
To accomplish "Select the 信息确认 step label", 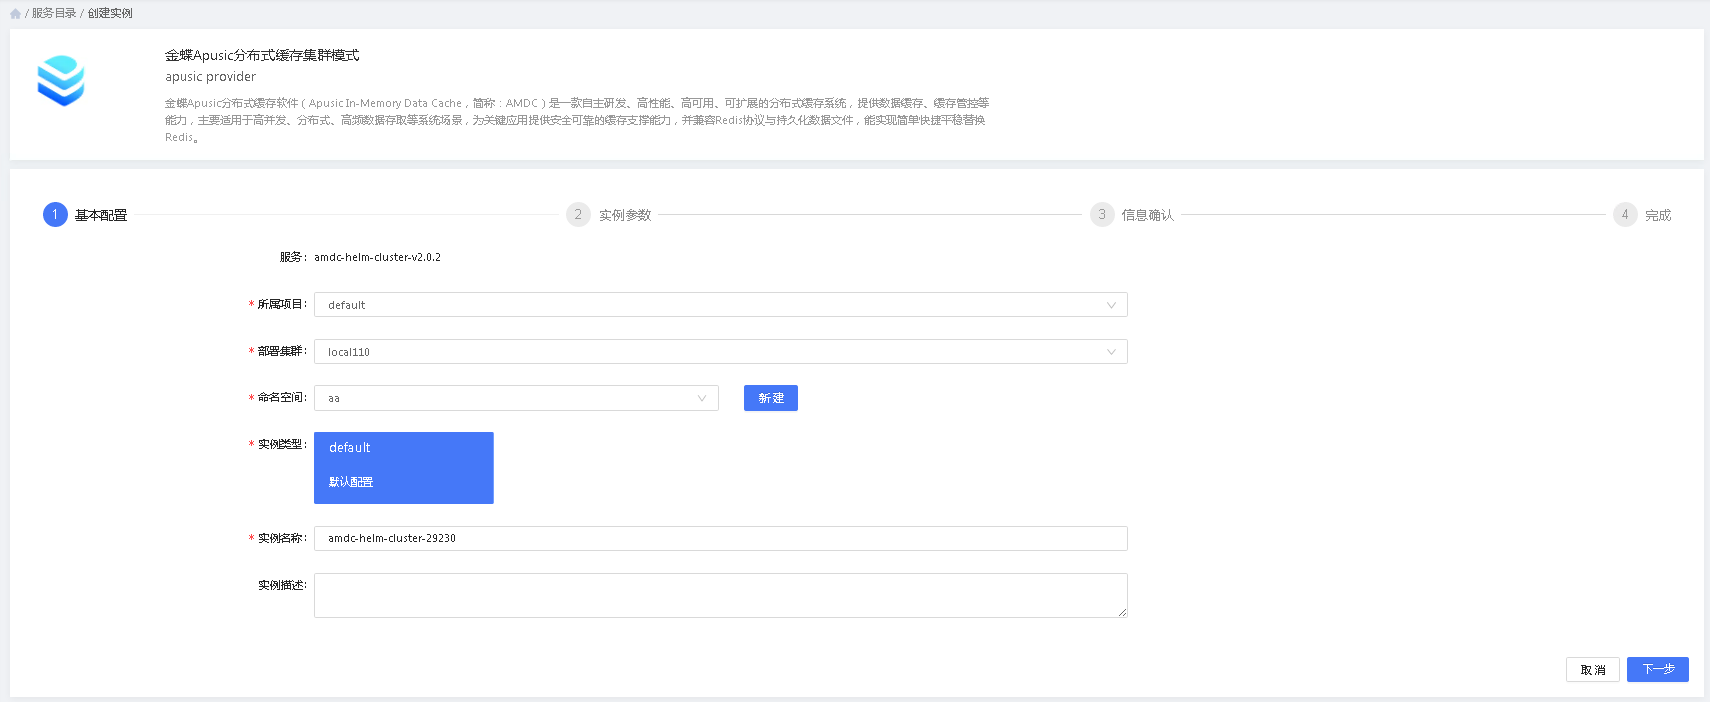I will (1147, 215).
